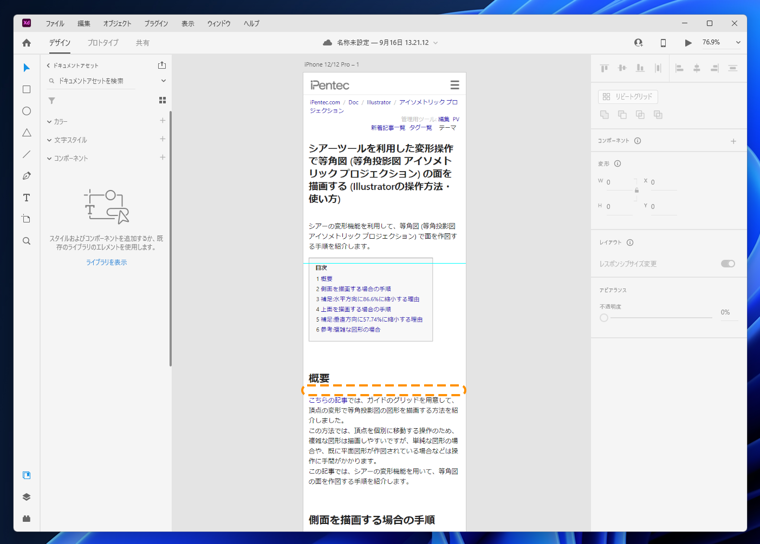Collapse the コンポーネント section in assets
The height and width of the screenshot is (544, 760).
point(49,159)
